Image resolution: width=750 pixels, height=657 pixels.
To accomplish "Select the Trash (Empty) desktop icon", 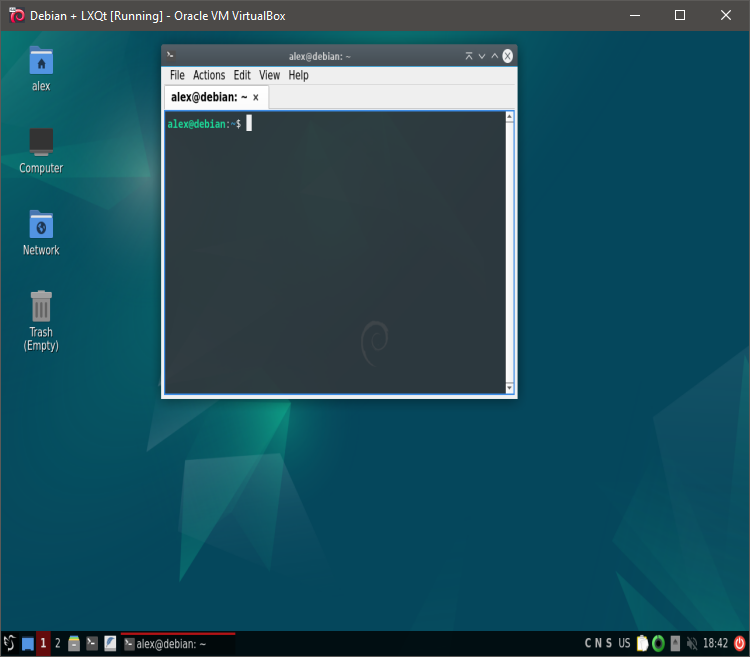I will click(41, 321).
